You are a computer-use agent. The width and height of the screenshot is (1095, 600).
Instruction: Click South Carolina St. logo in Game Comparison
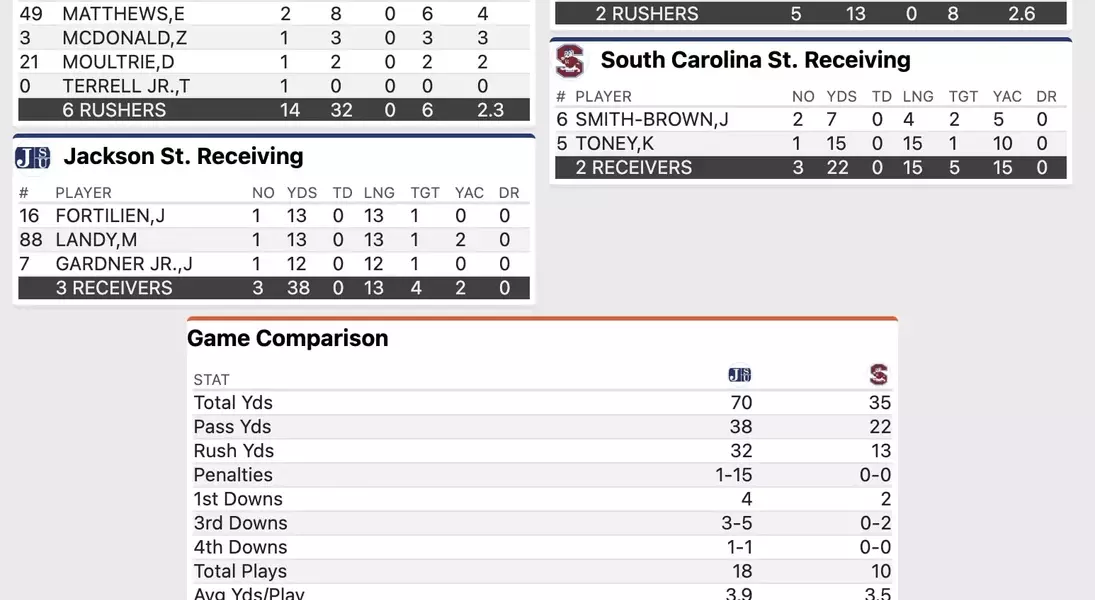tap(879, 374)
